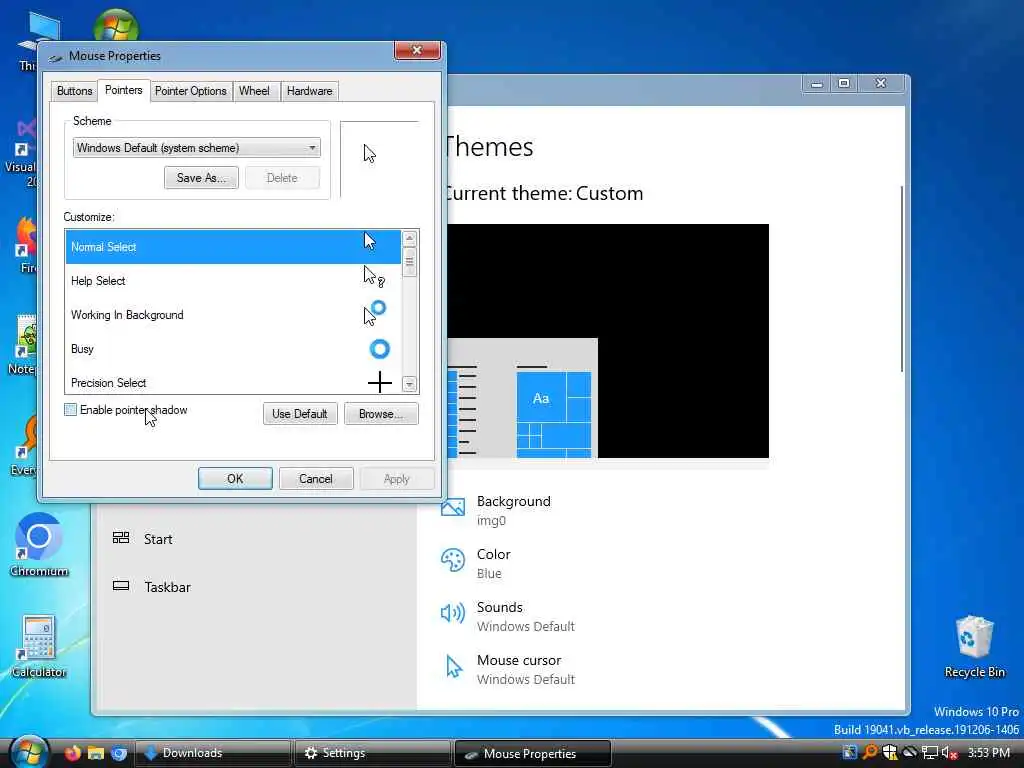Switch to the Pointer Options tab

(190, 91)
